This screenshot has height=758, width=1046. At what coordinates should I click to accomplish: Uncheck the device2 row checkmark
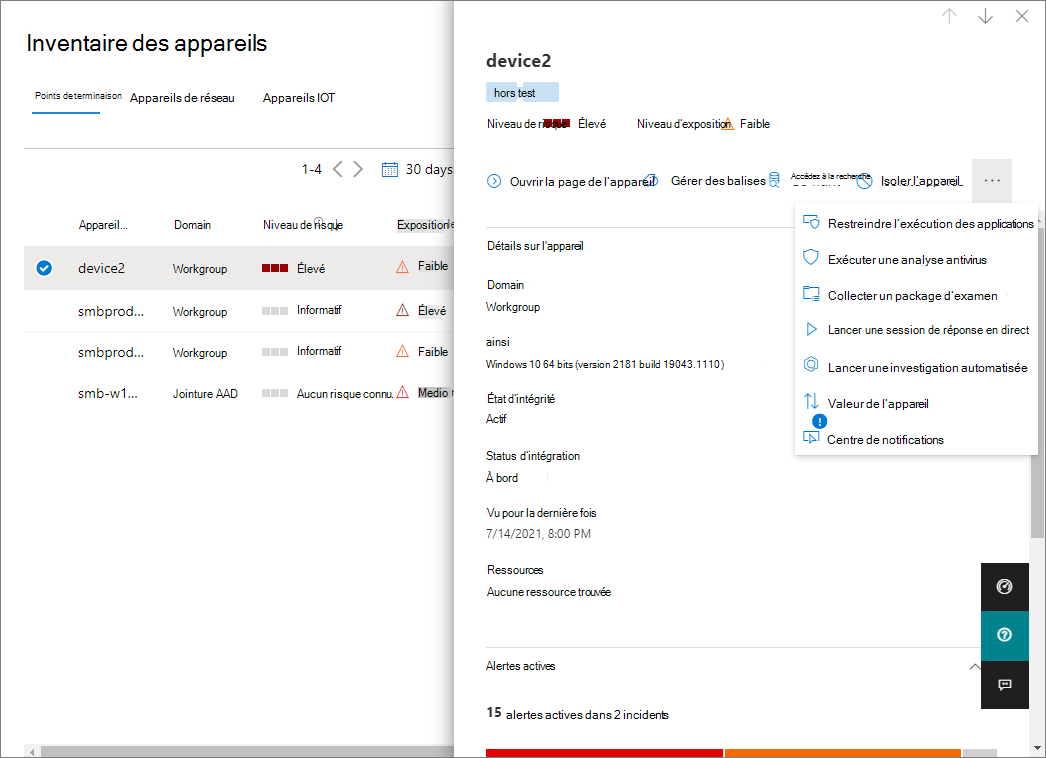[x=44, y=268]
